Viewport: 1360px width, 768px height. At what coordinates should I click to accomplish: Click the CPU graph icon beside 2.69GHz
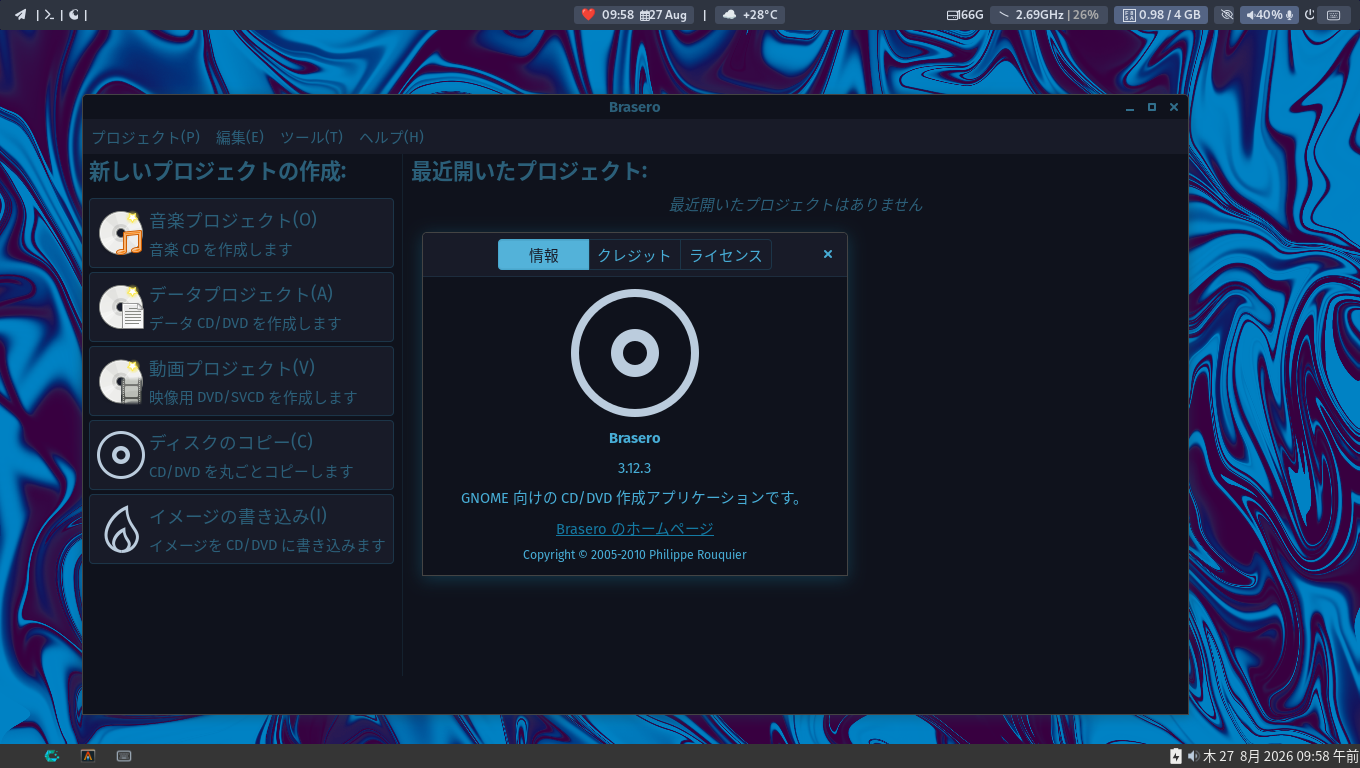coord(1003,15)
